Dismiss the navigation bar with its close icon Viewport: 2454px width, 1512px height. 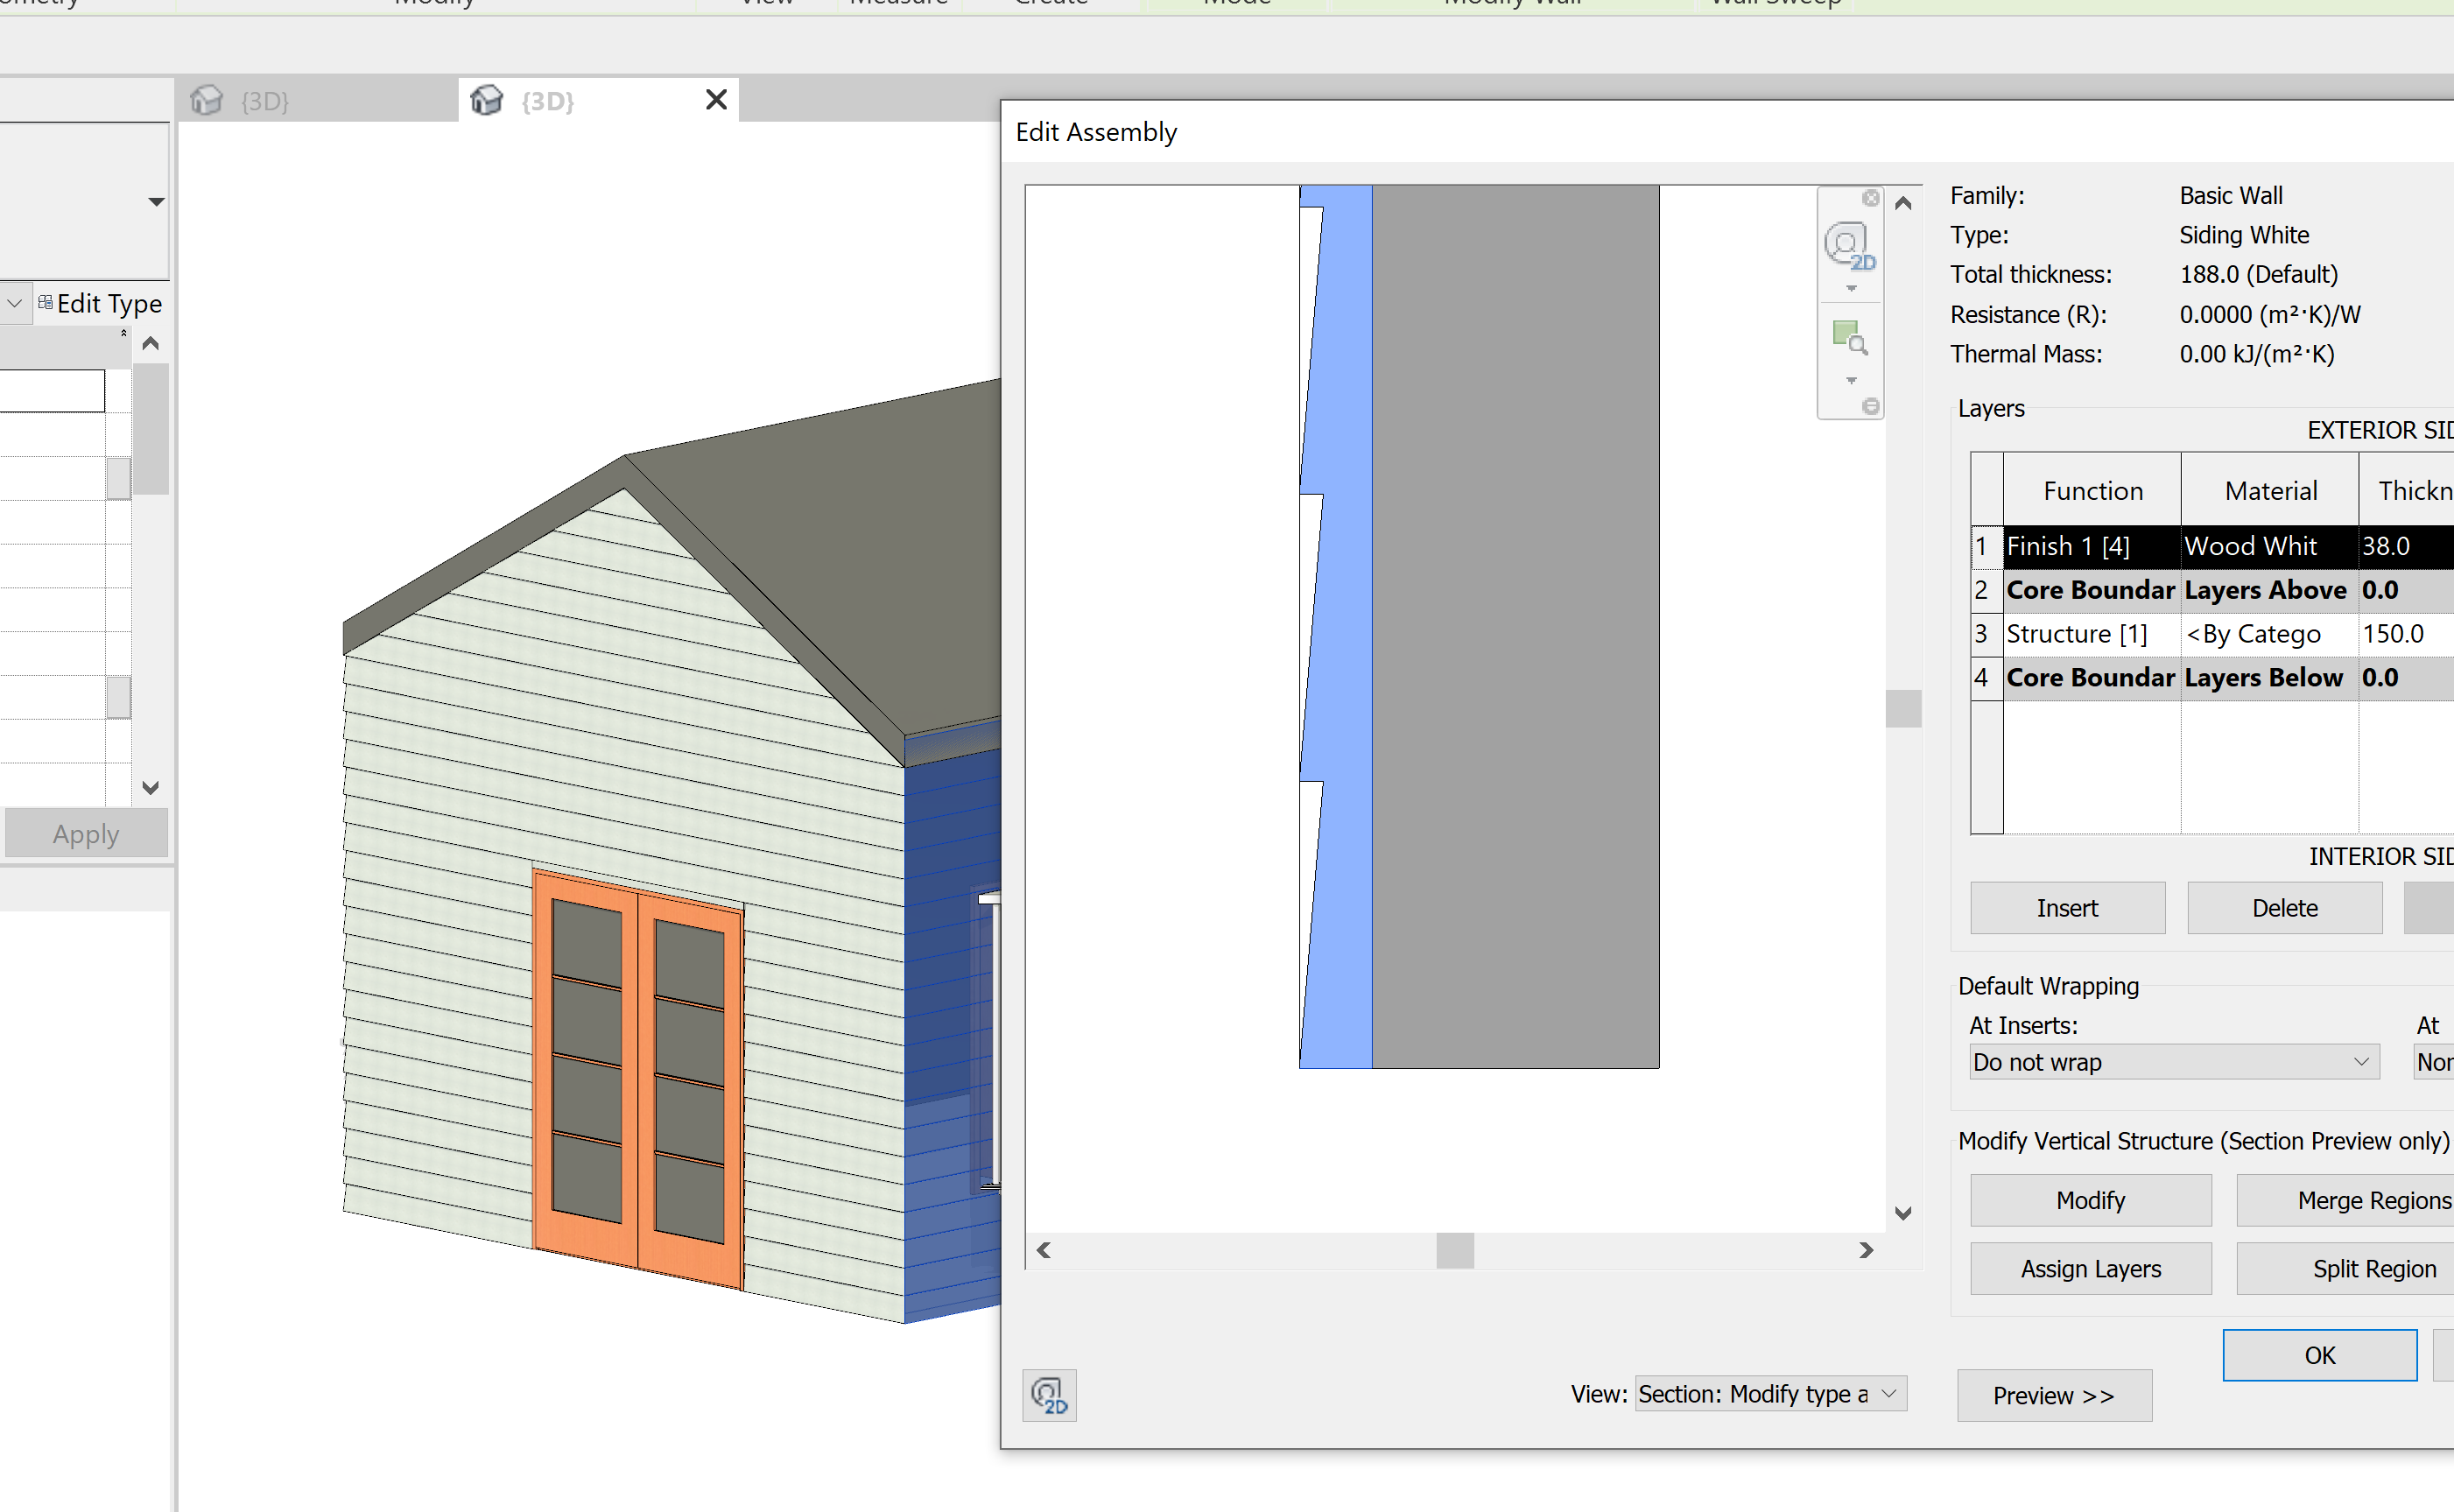click(1871, 199)
